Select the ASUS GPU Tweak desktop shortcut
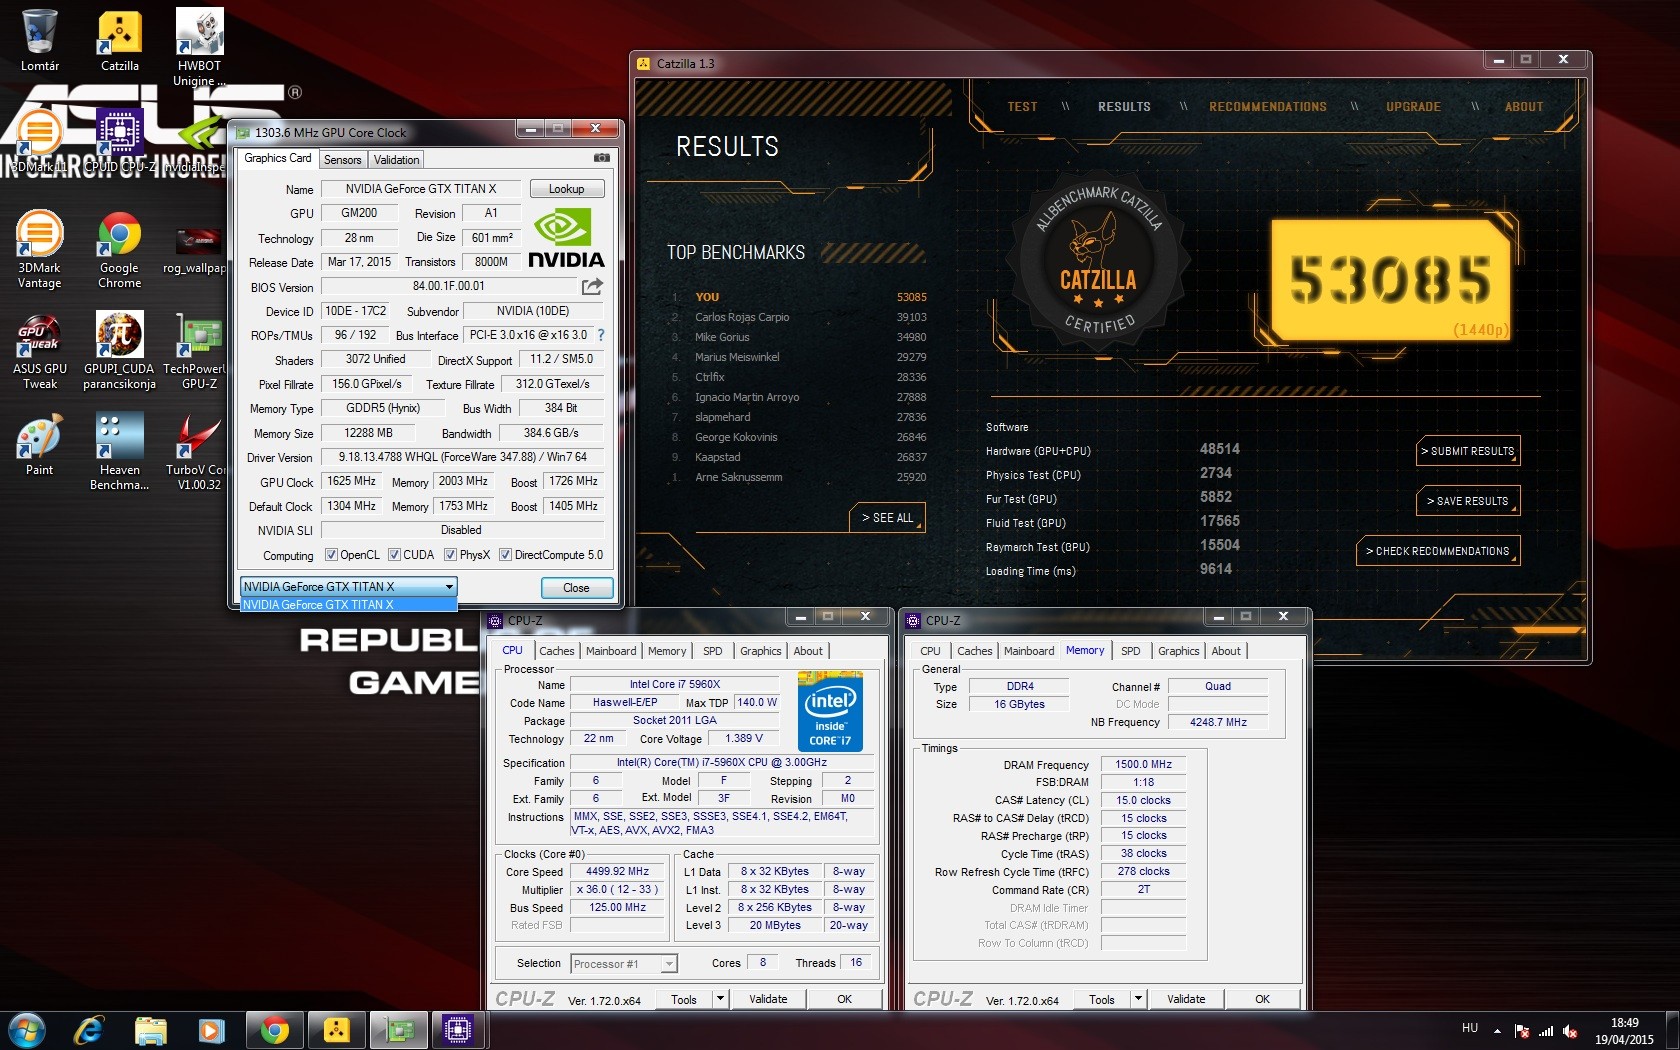This screenshot has height=1050, width=1680. point(40,350)
